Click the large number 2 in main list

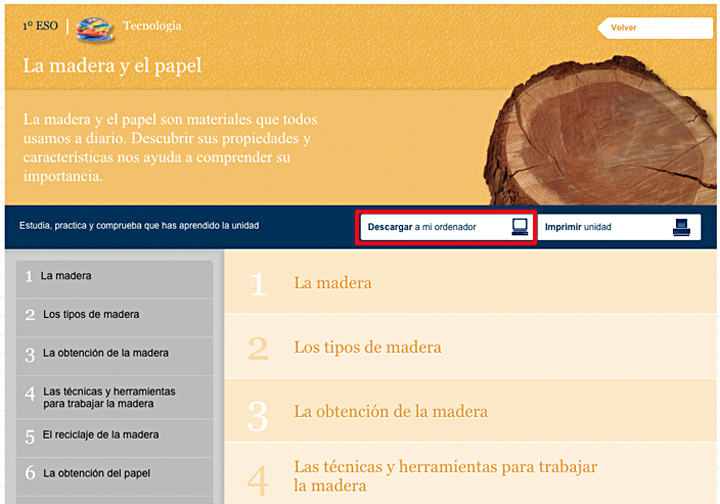pos(258,348)
